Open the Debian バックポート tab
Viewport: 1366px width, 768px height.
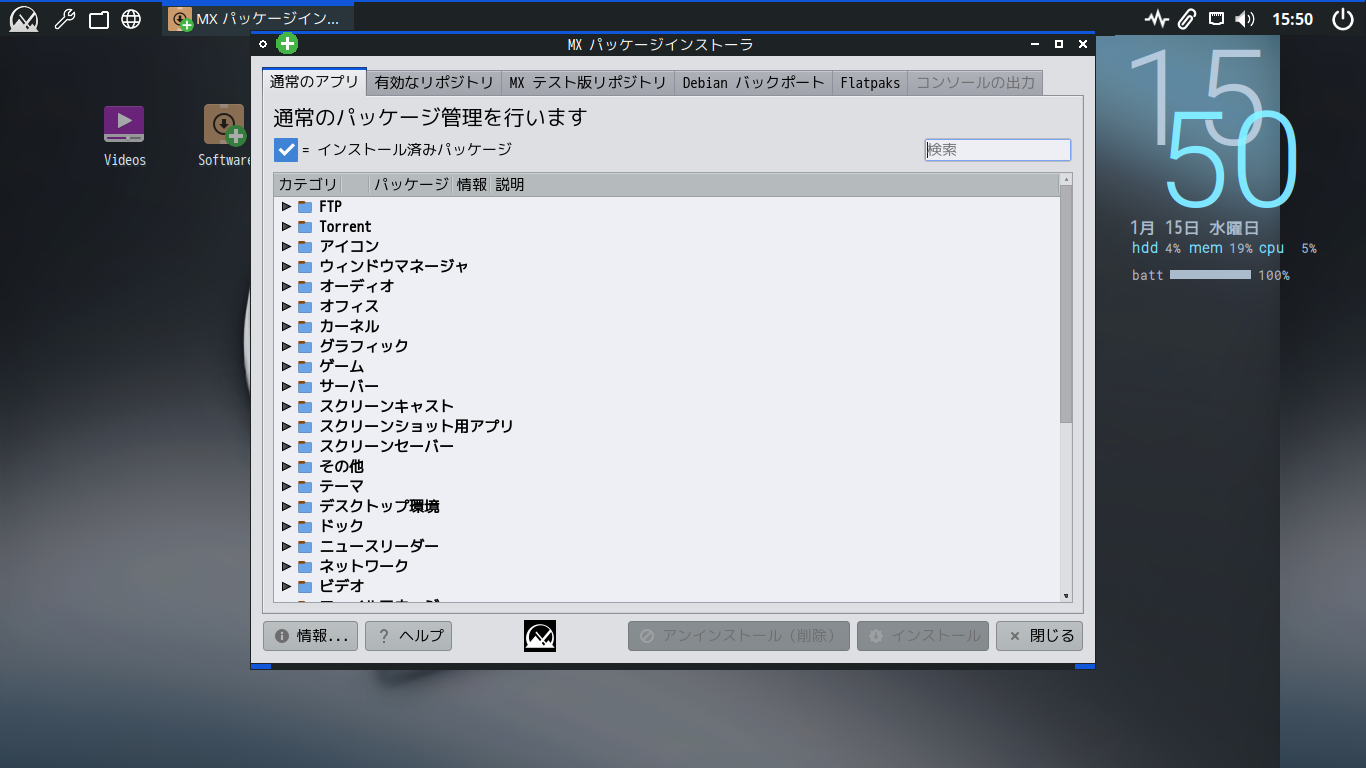pos(754,83)
